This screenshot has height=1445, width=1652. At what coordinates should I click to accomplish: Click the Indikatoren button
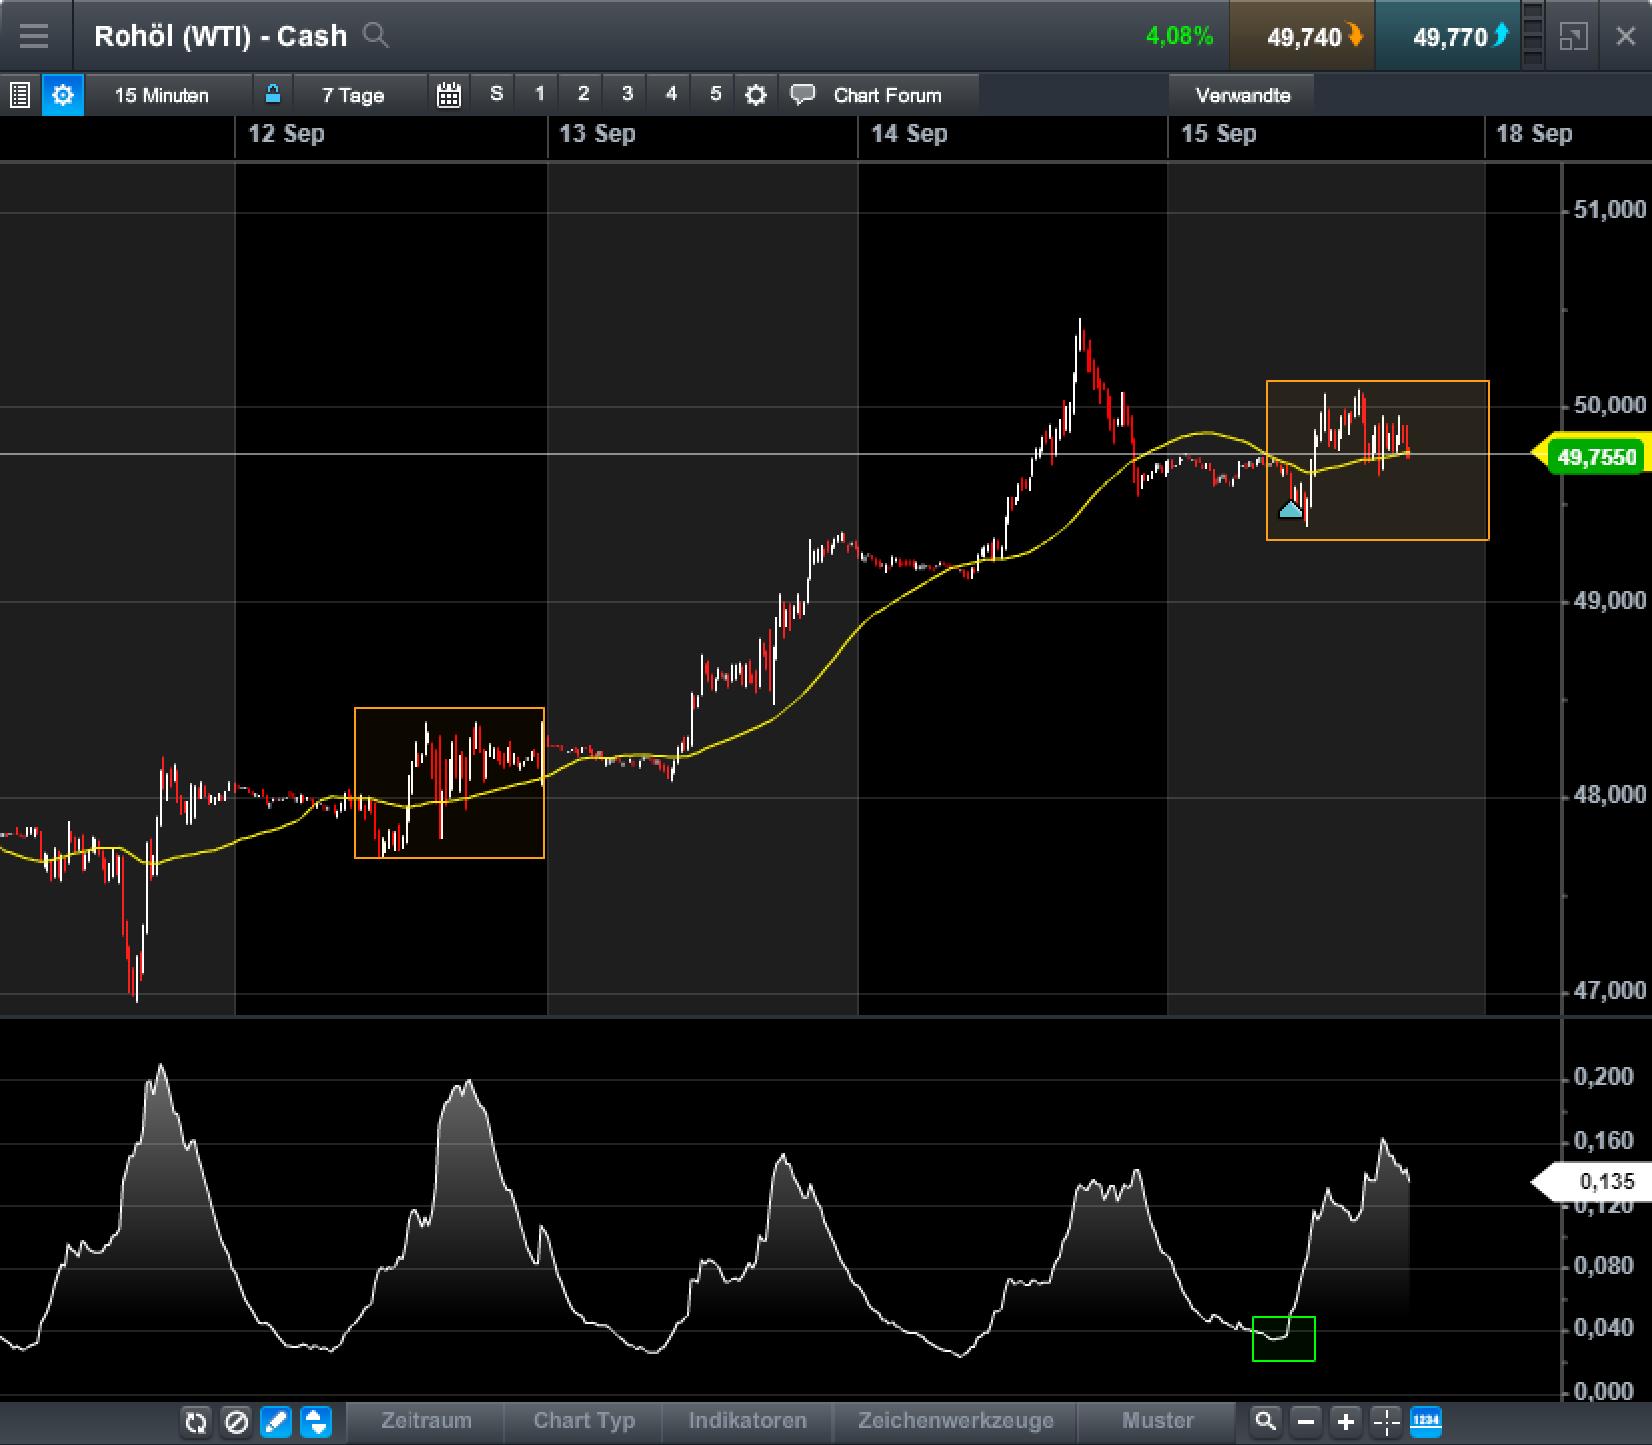pyautogui.click(x=747, y=1420)
